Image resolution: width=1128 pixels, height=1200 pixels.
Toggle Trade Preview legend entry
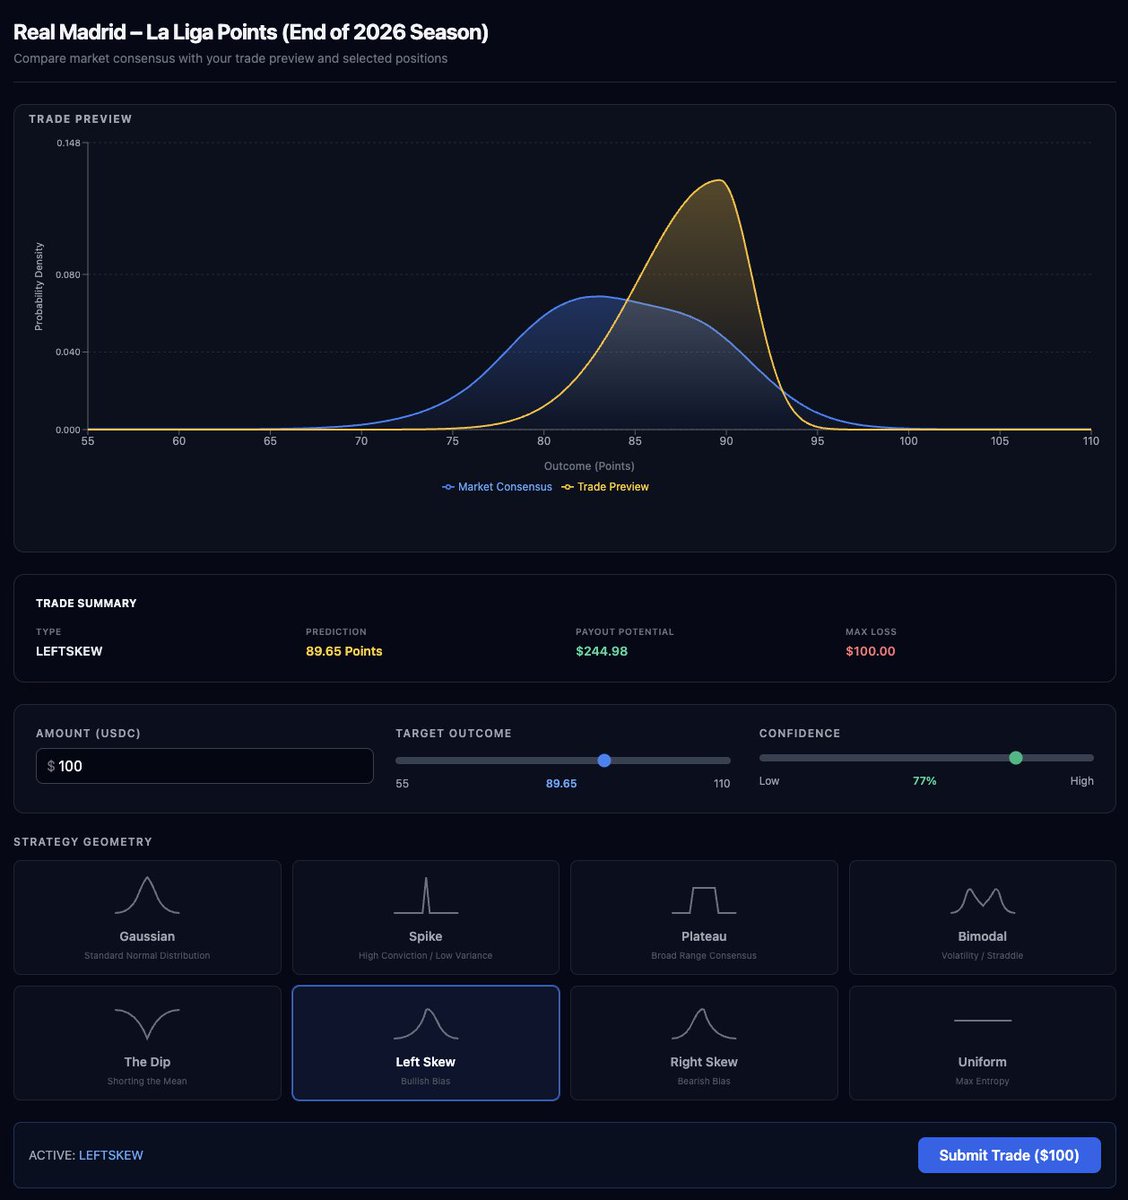pyautogui.click(x=605, y=487)
